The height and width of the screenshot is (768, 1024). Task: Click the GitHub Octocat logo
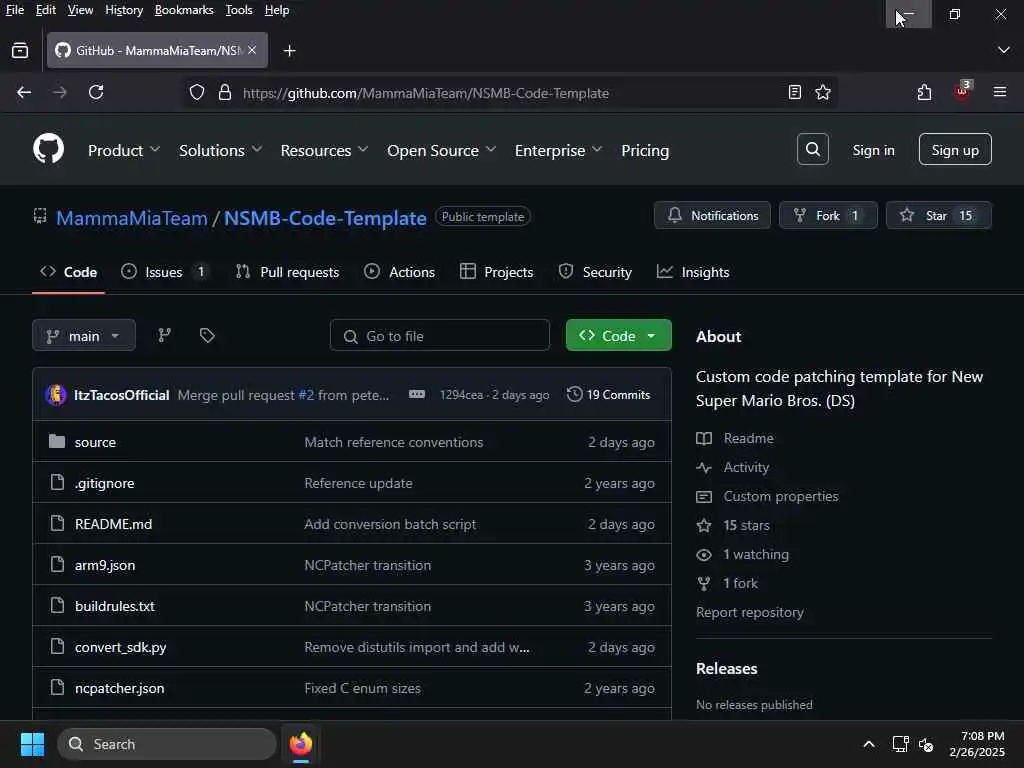point(48,150)
